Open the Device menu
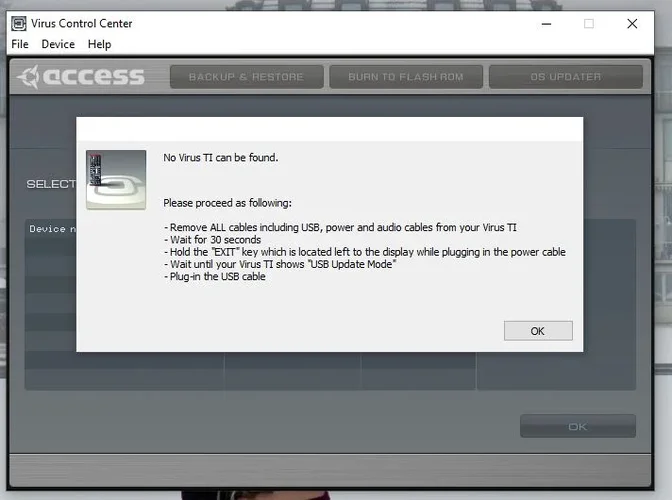 tap(58, 44)
